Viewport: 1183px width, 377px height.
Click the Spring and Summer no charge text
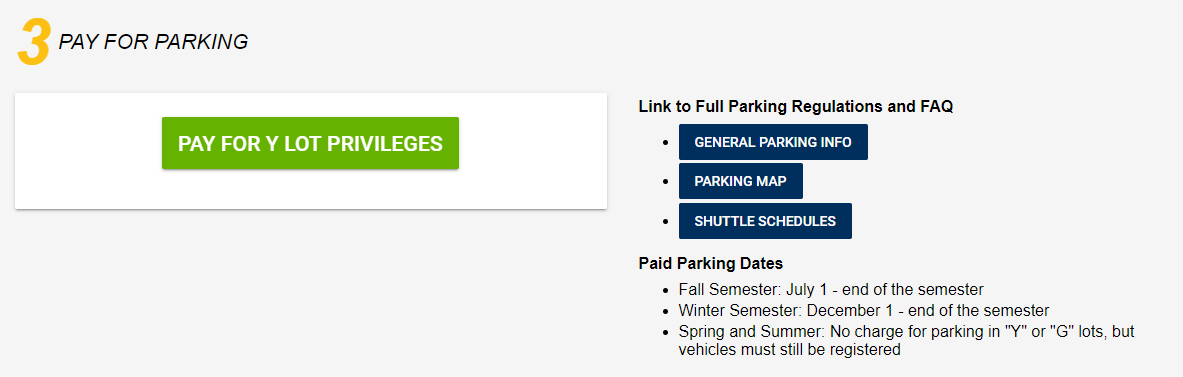click(x=906, y=331)
